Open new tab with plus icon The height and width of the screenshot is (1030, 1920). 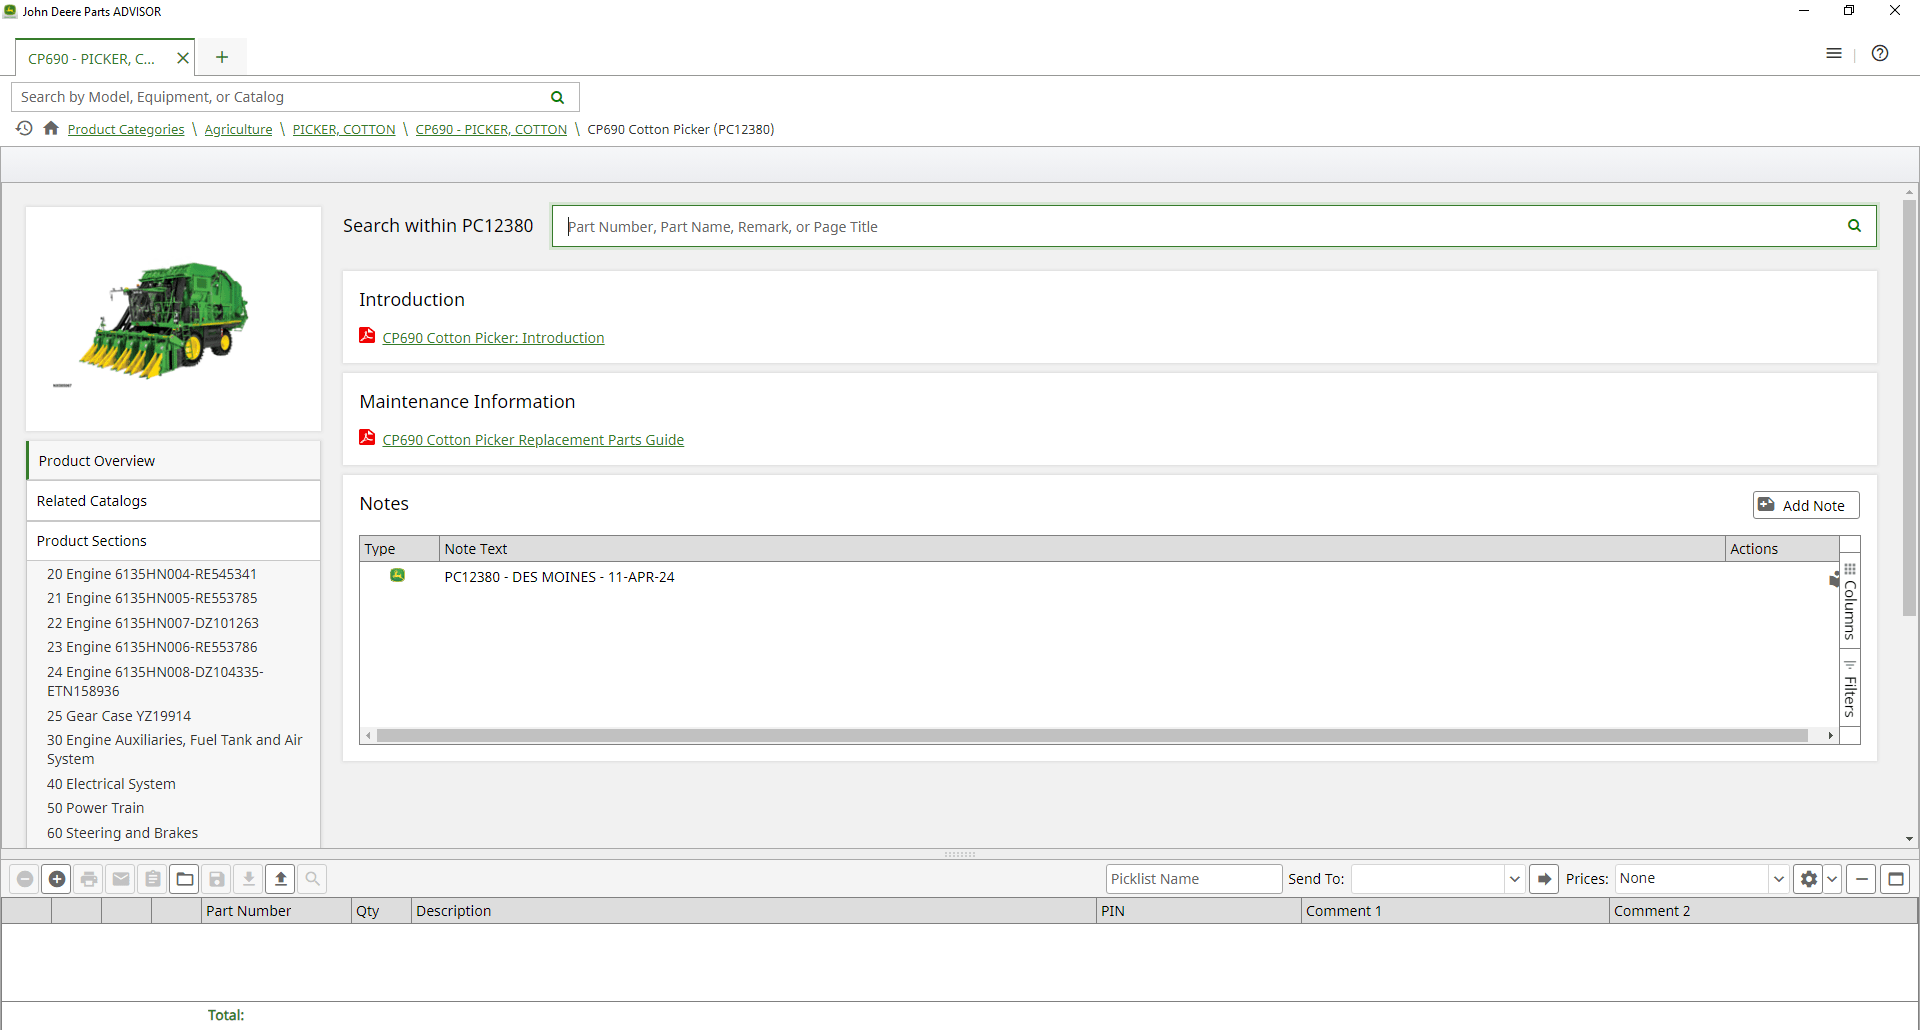tap(222, 57)
